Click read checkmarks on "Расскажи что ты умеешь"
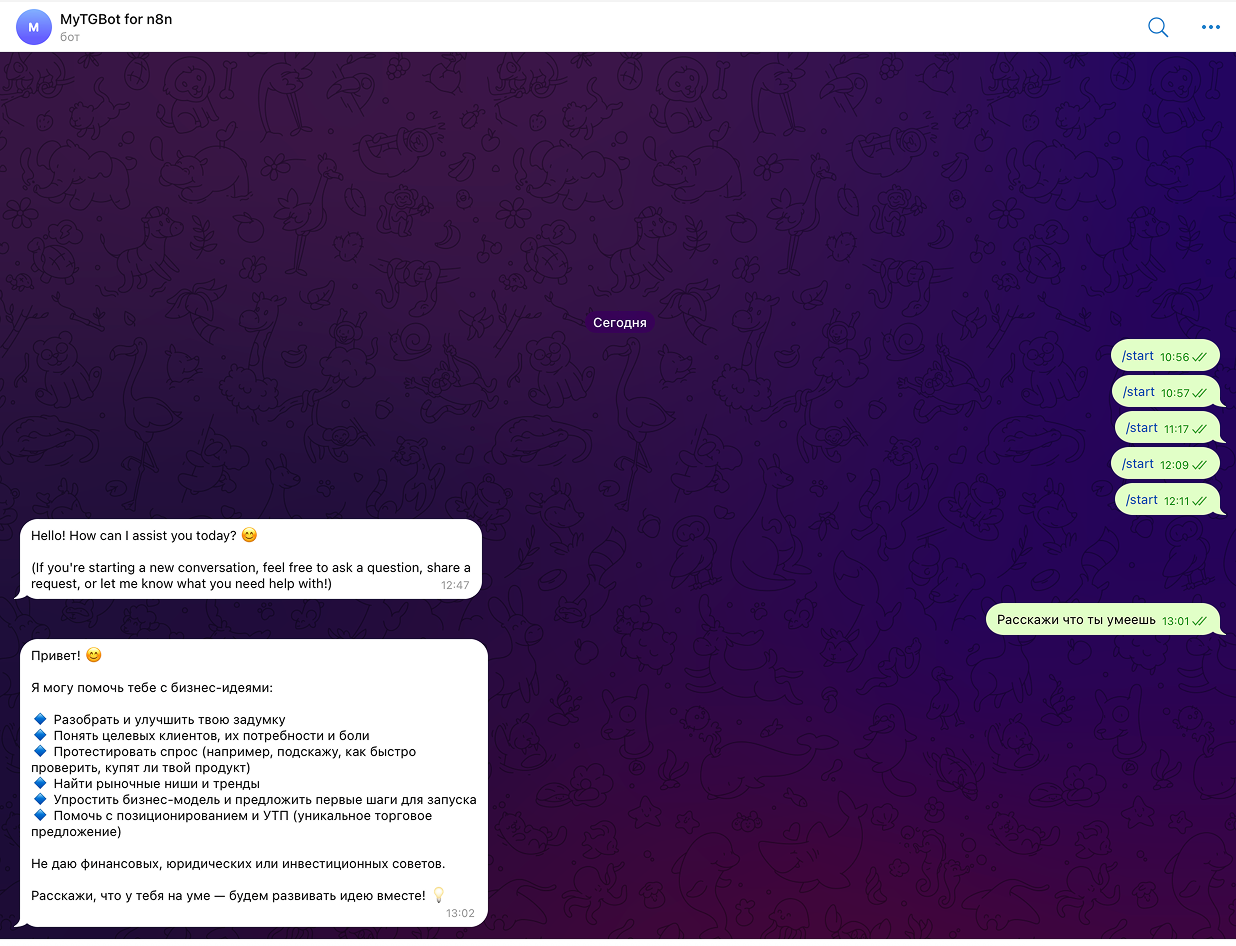Image resolution: width=1236 pixels, height=946 pixels. pyautogui.click(x=1200, y=621)
